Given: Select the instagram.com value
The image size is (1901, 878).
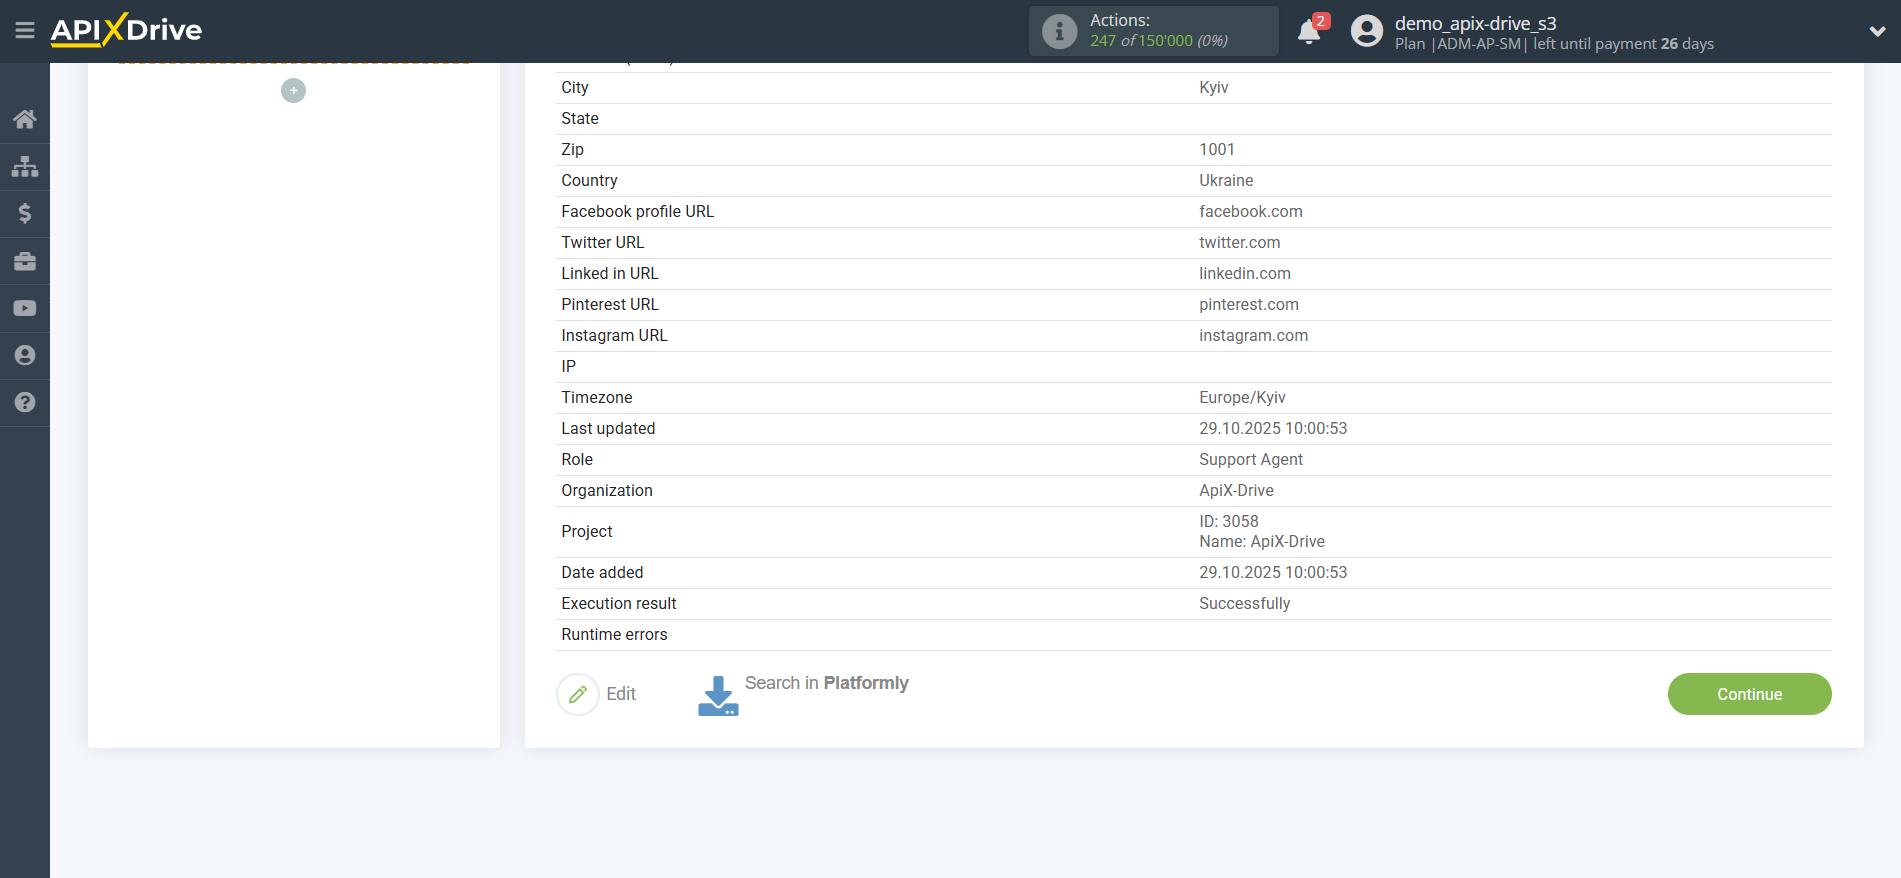Looking at the screenshot, I should (x=1253, y=336).
